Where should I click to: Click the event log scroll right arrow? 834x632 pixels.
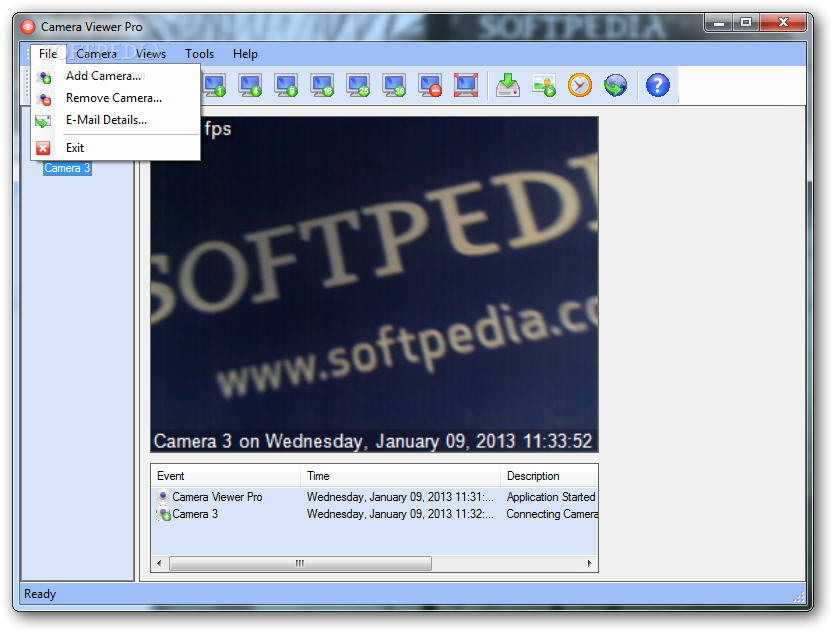589,563
